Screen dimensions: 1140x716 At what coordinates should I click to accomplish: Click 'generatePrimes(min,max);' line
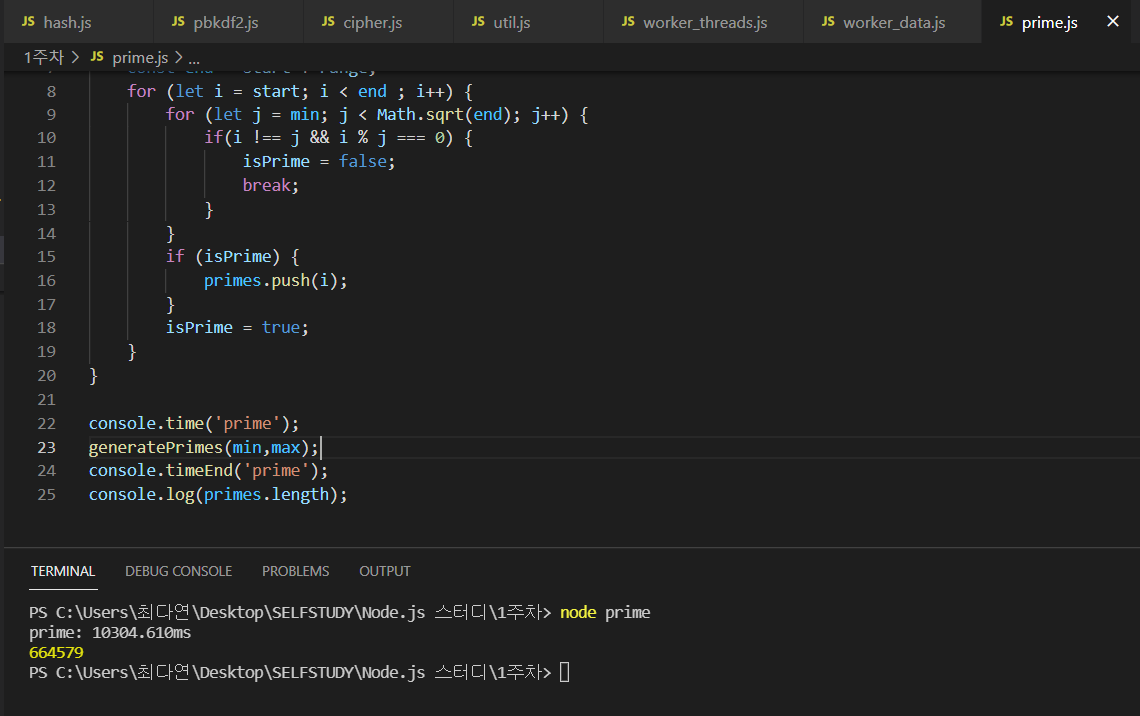click(x=204, y=448)
